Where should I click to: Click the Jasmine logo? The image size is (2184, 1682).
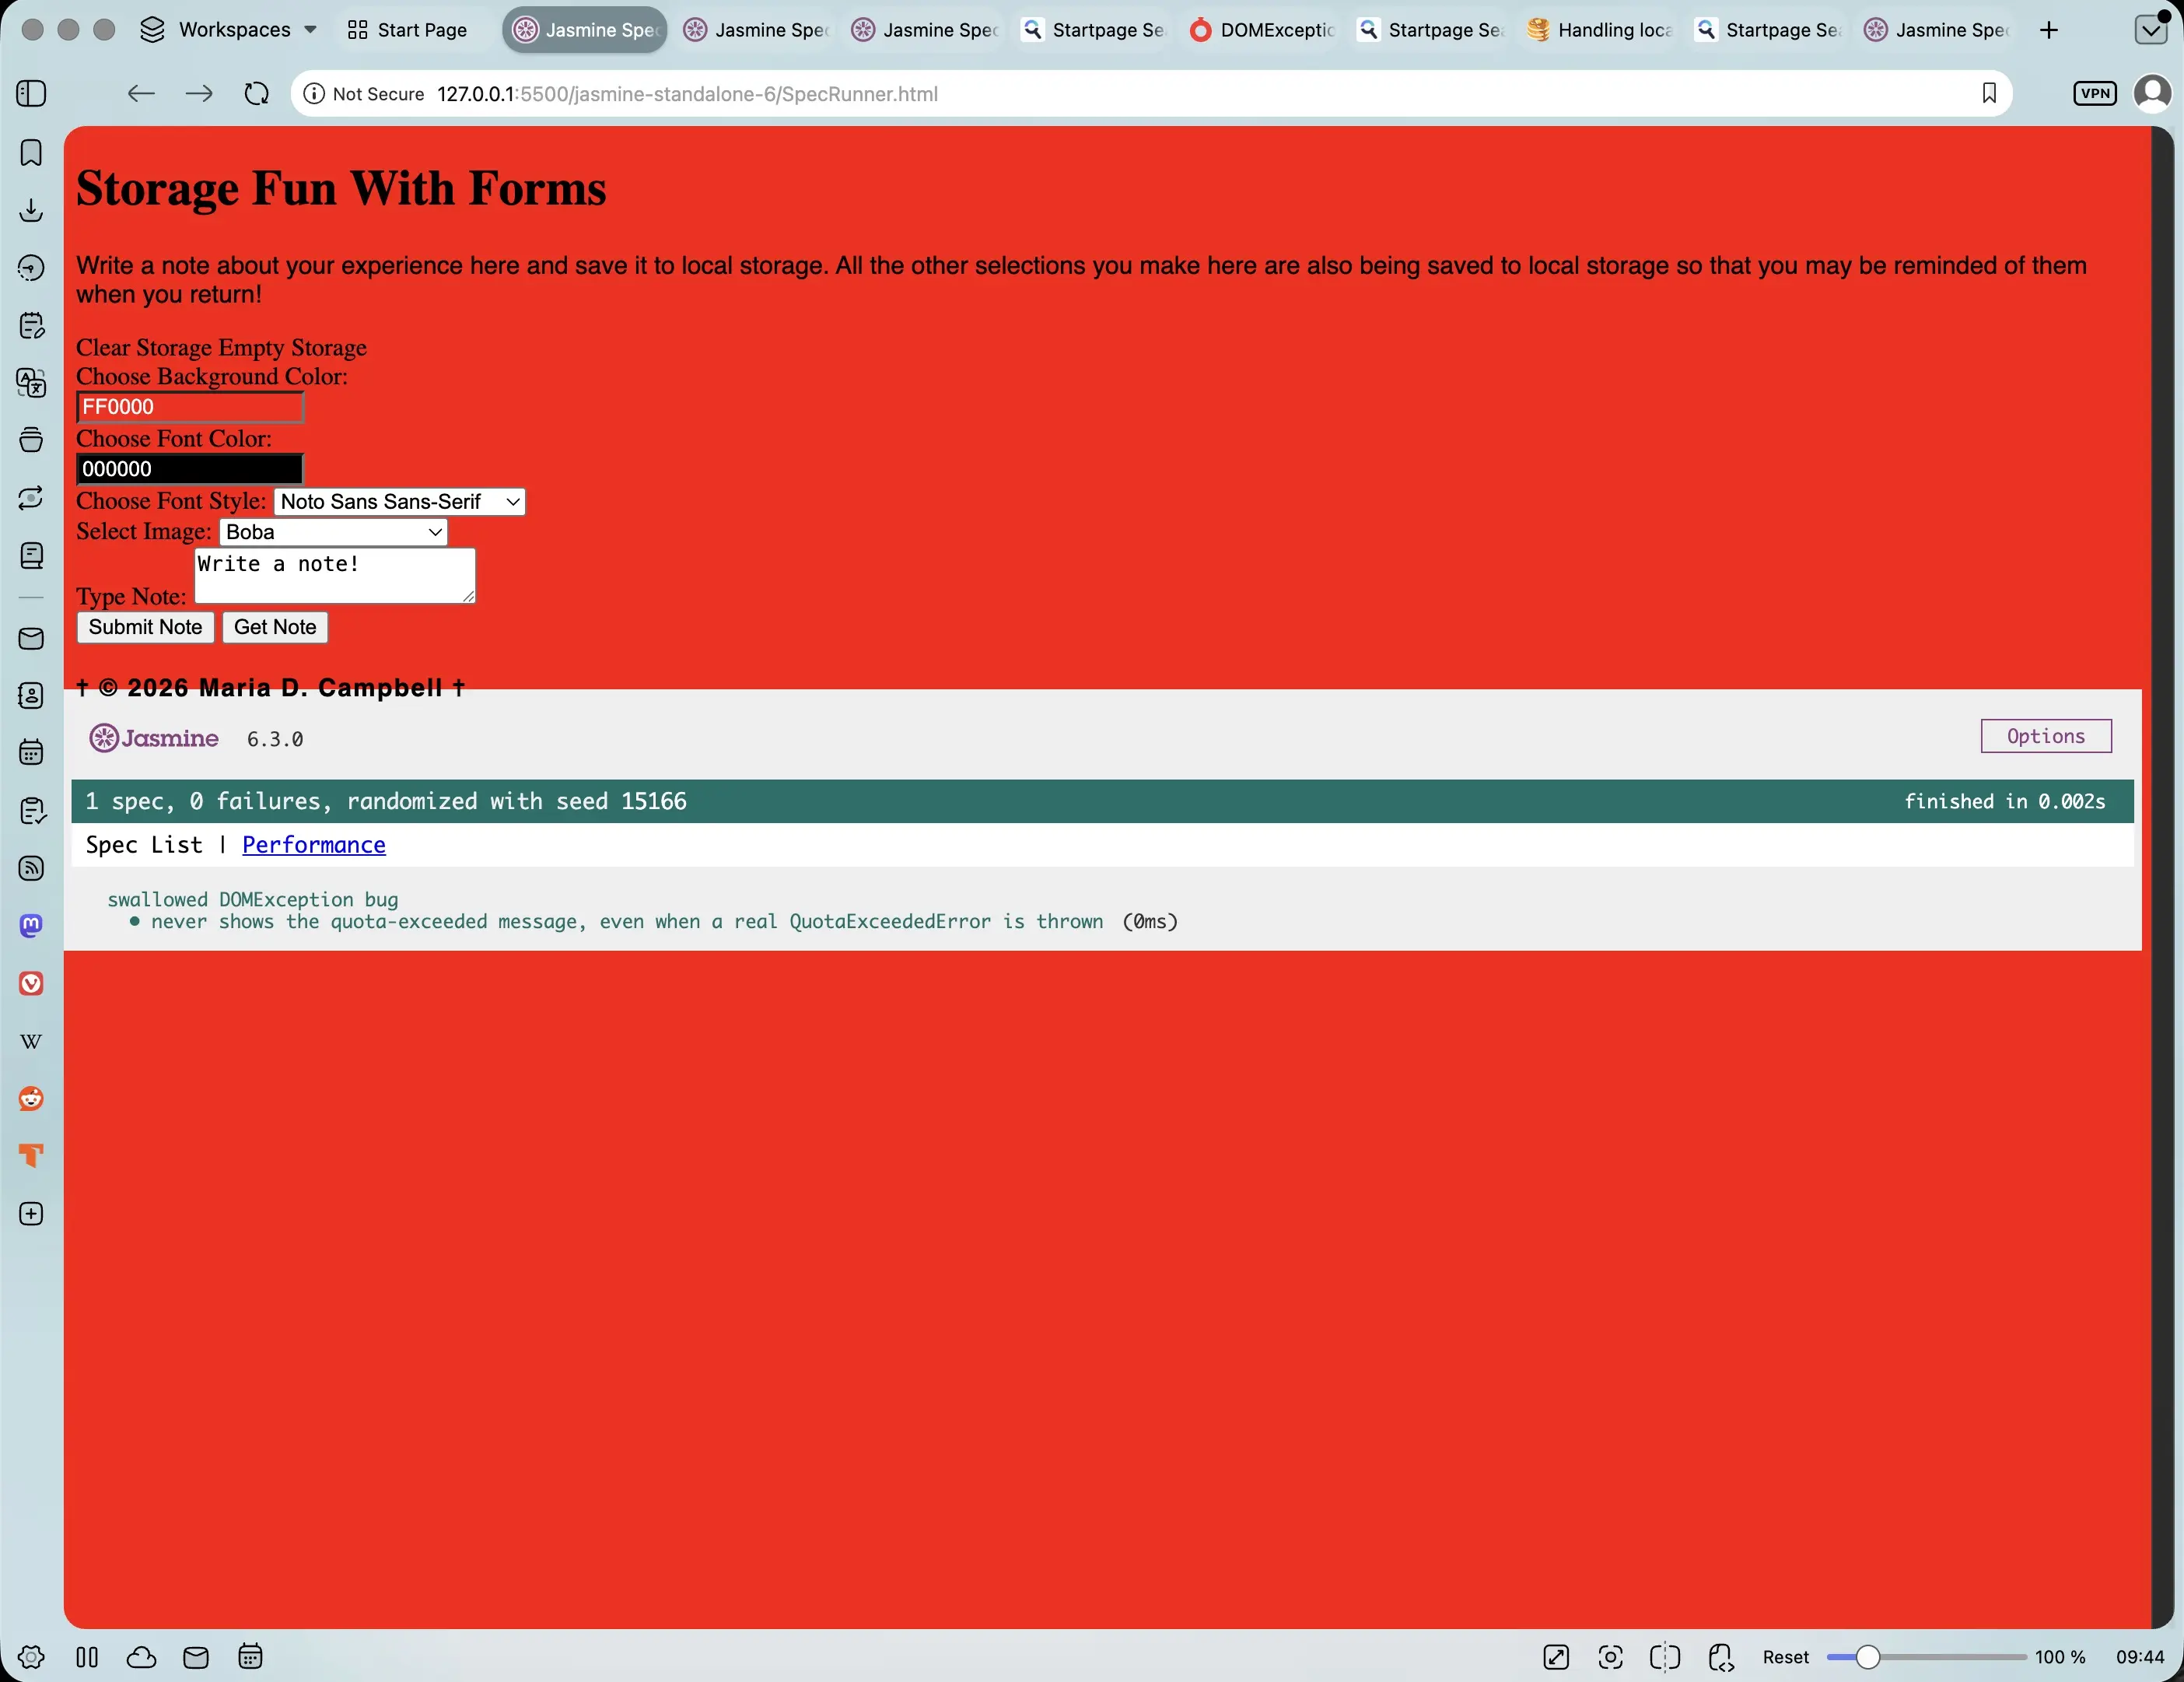coord(154,738)
